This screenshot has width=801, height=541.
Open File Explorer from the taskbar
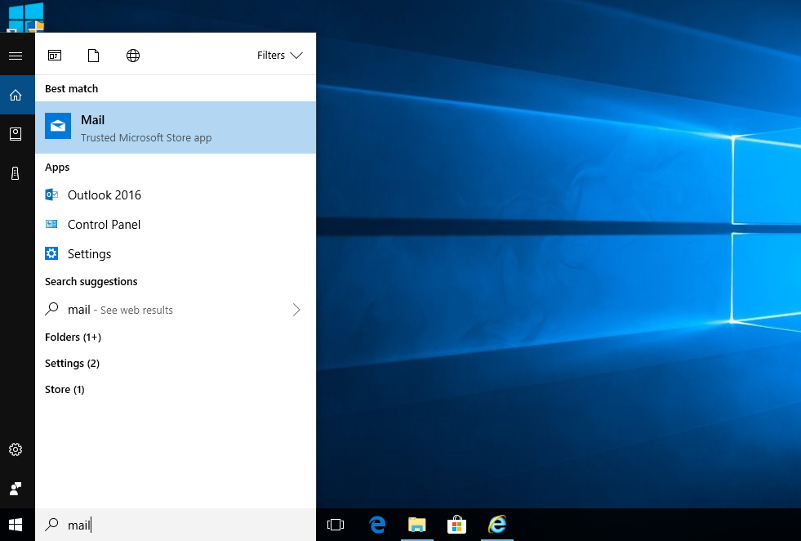pyautogui.click(x=417, y=525)
